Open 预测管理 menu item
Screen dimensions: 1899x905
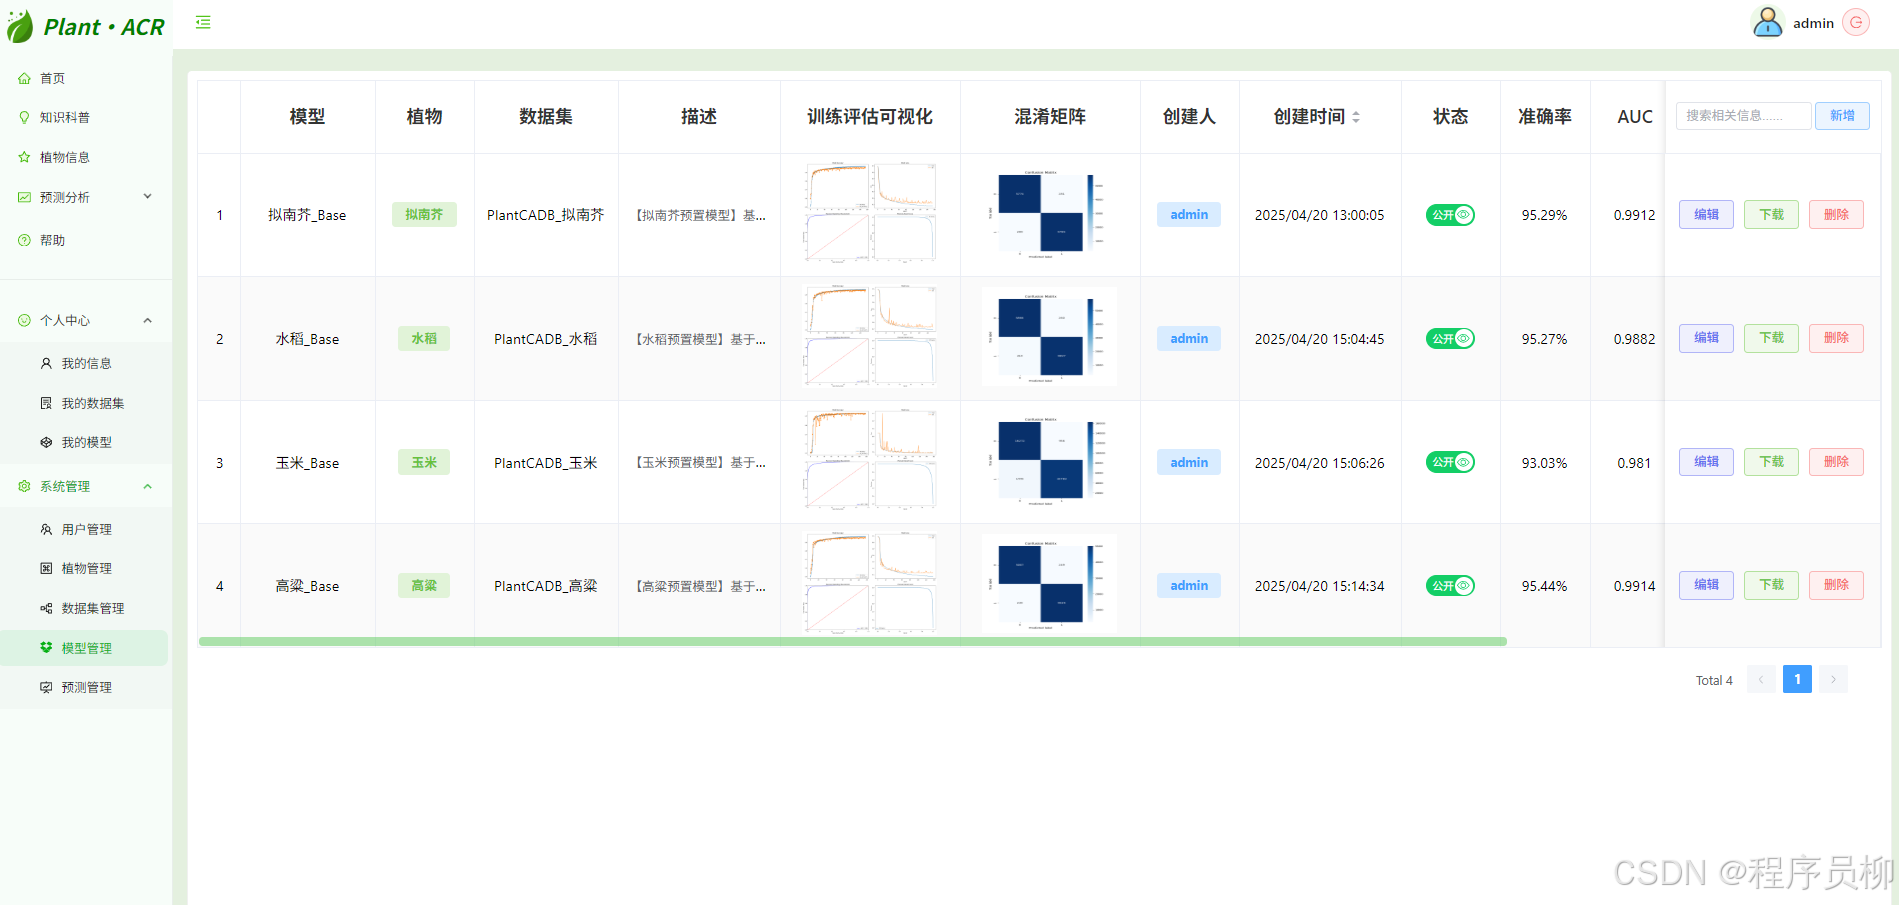pyautogui.click(x=86, y=687)
